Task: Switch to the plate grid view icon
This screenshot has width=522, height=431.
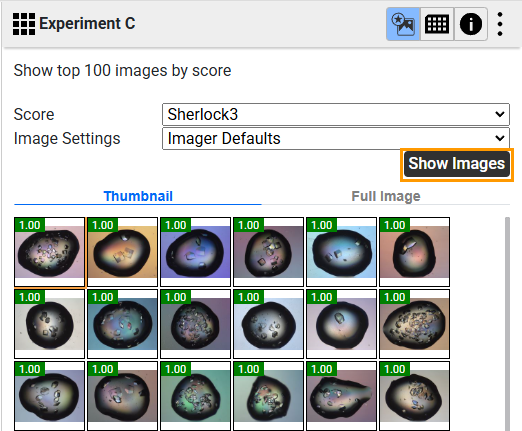Action: pyautogui.click(x=437, y=24)
